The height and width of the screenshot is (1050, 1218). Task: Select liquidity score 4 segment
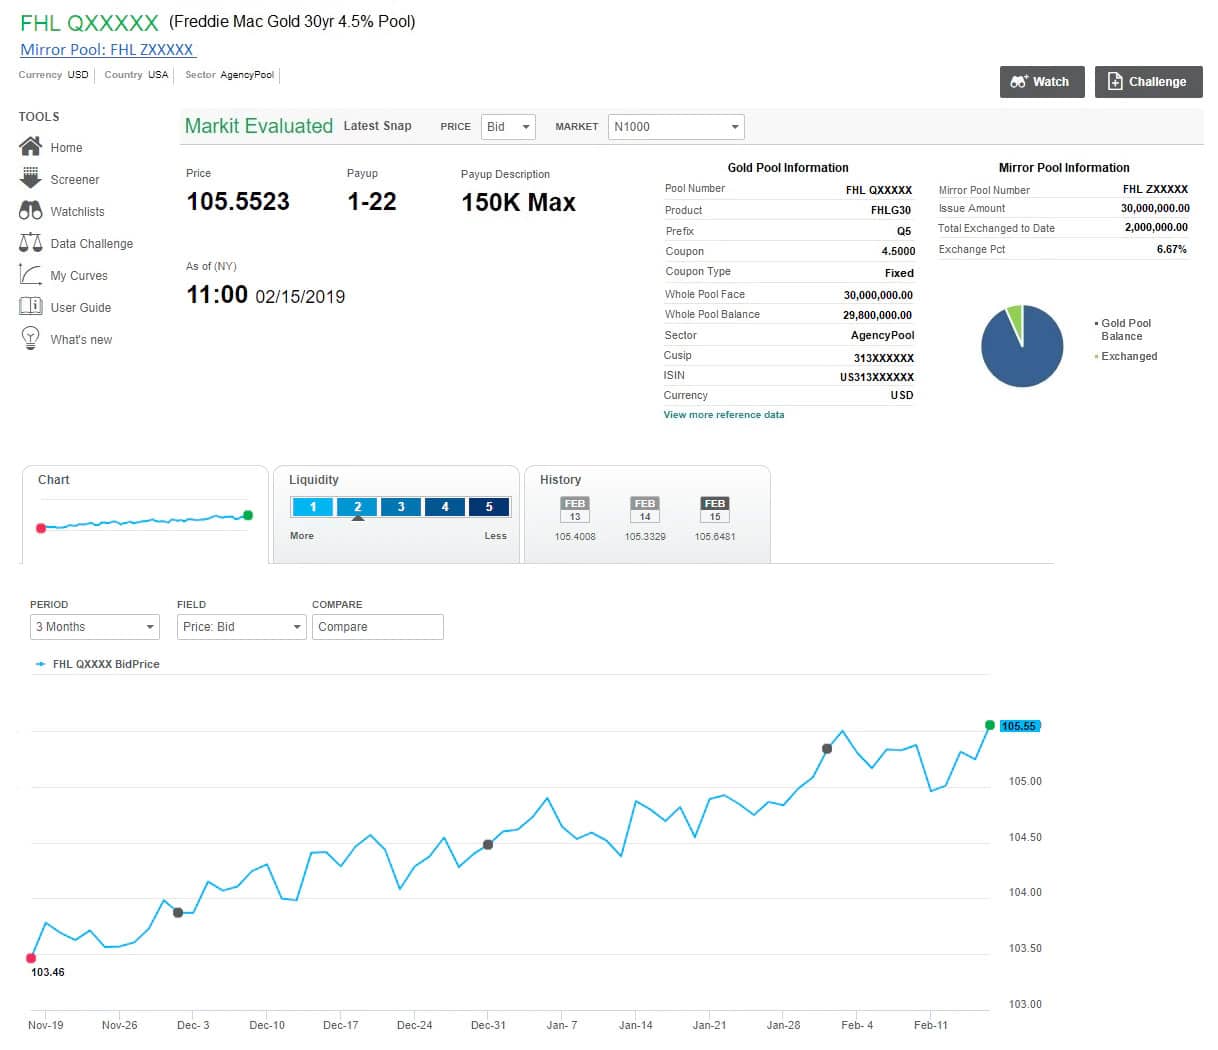point(445,507)
